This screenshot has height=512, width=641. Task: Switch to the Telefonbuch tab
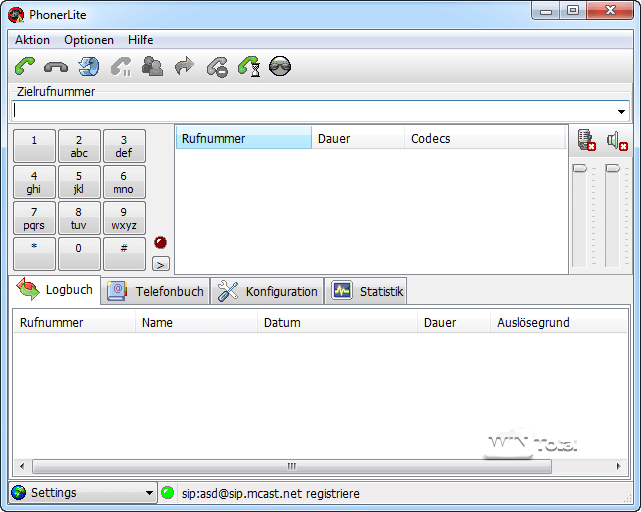[x=155, y=291]
